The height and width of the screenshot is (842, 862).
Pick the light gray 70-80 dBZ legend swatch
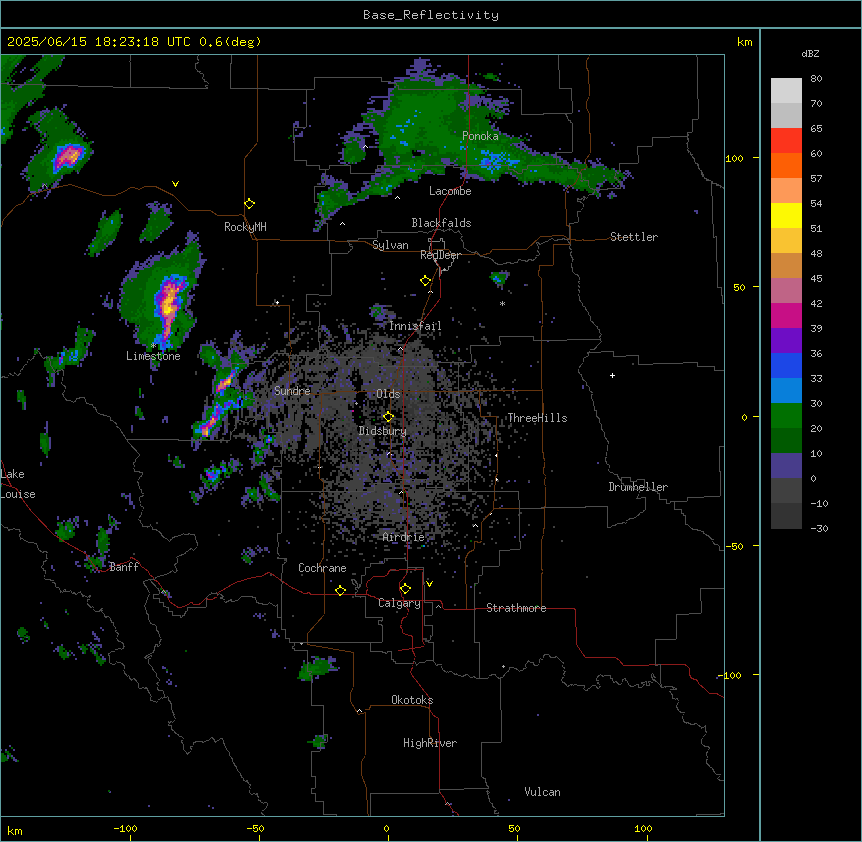click(x=786, y=90)
